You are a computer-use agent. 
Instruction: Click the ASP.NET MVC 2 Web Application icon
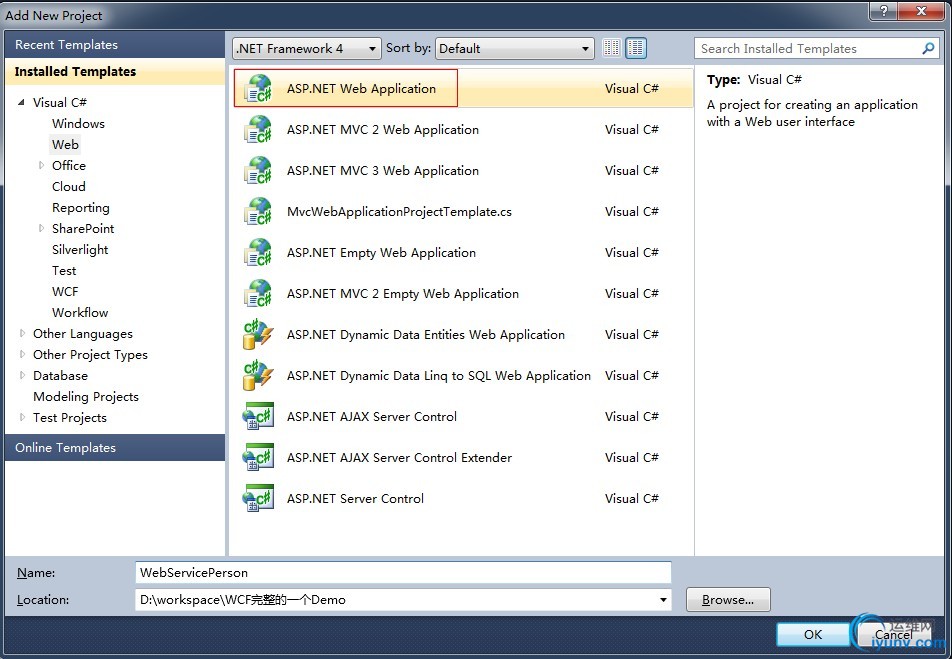click(258, 129)
